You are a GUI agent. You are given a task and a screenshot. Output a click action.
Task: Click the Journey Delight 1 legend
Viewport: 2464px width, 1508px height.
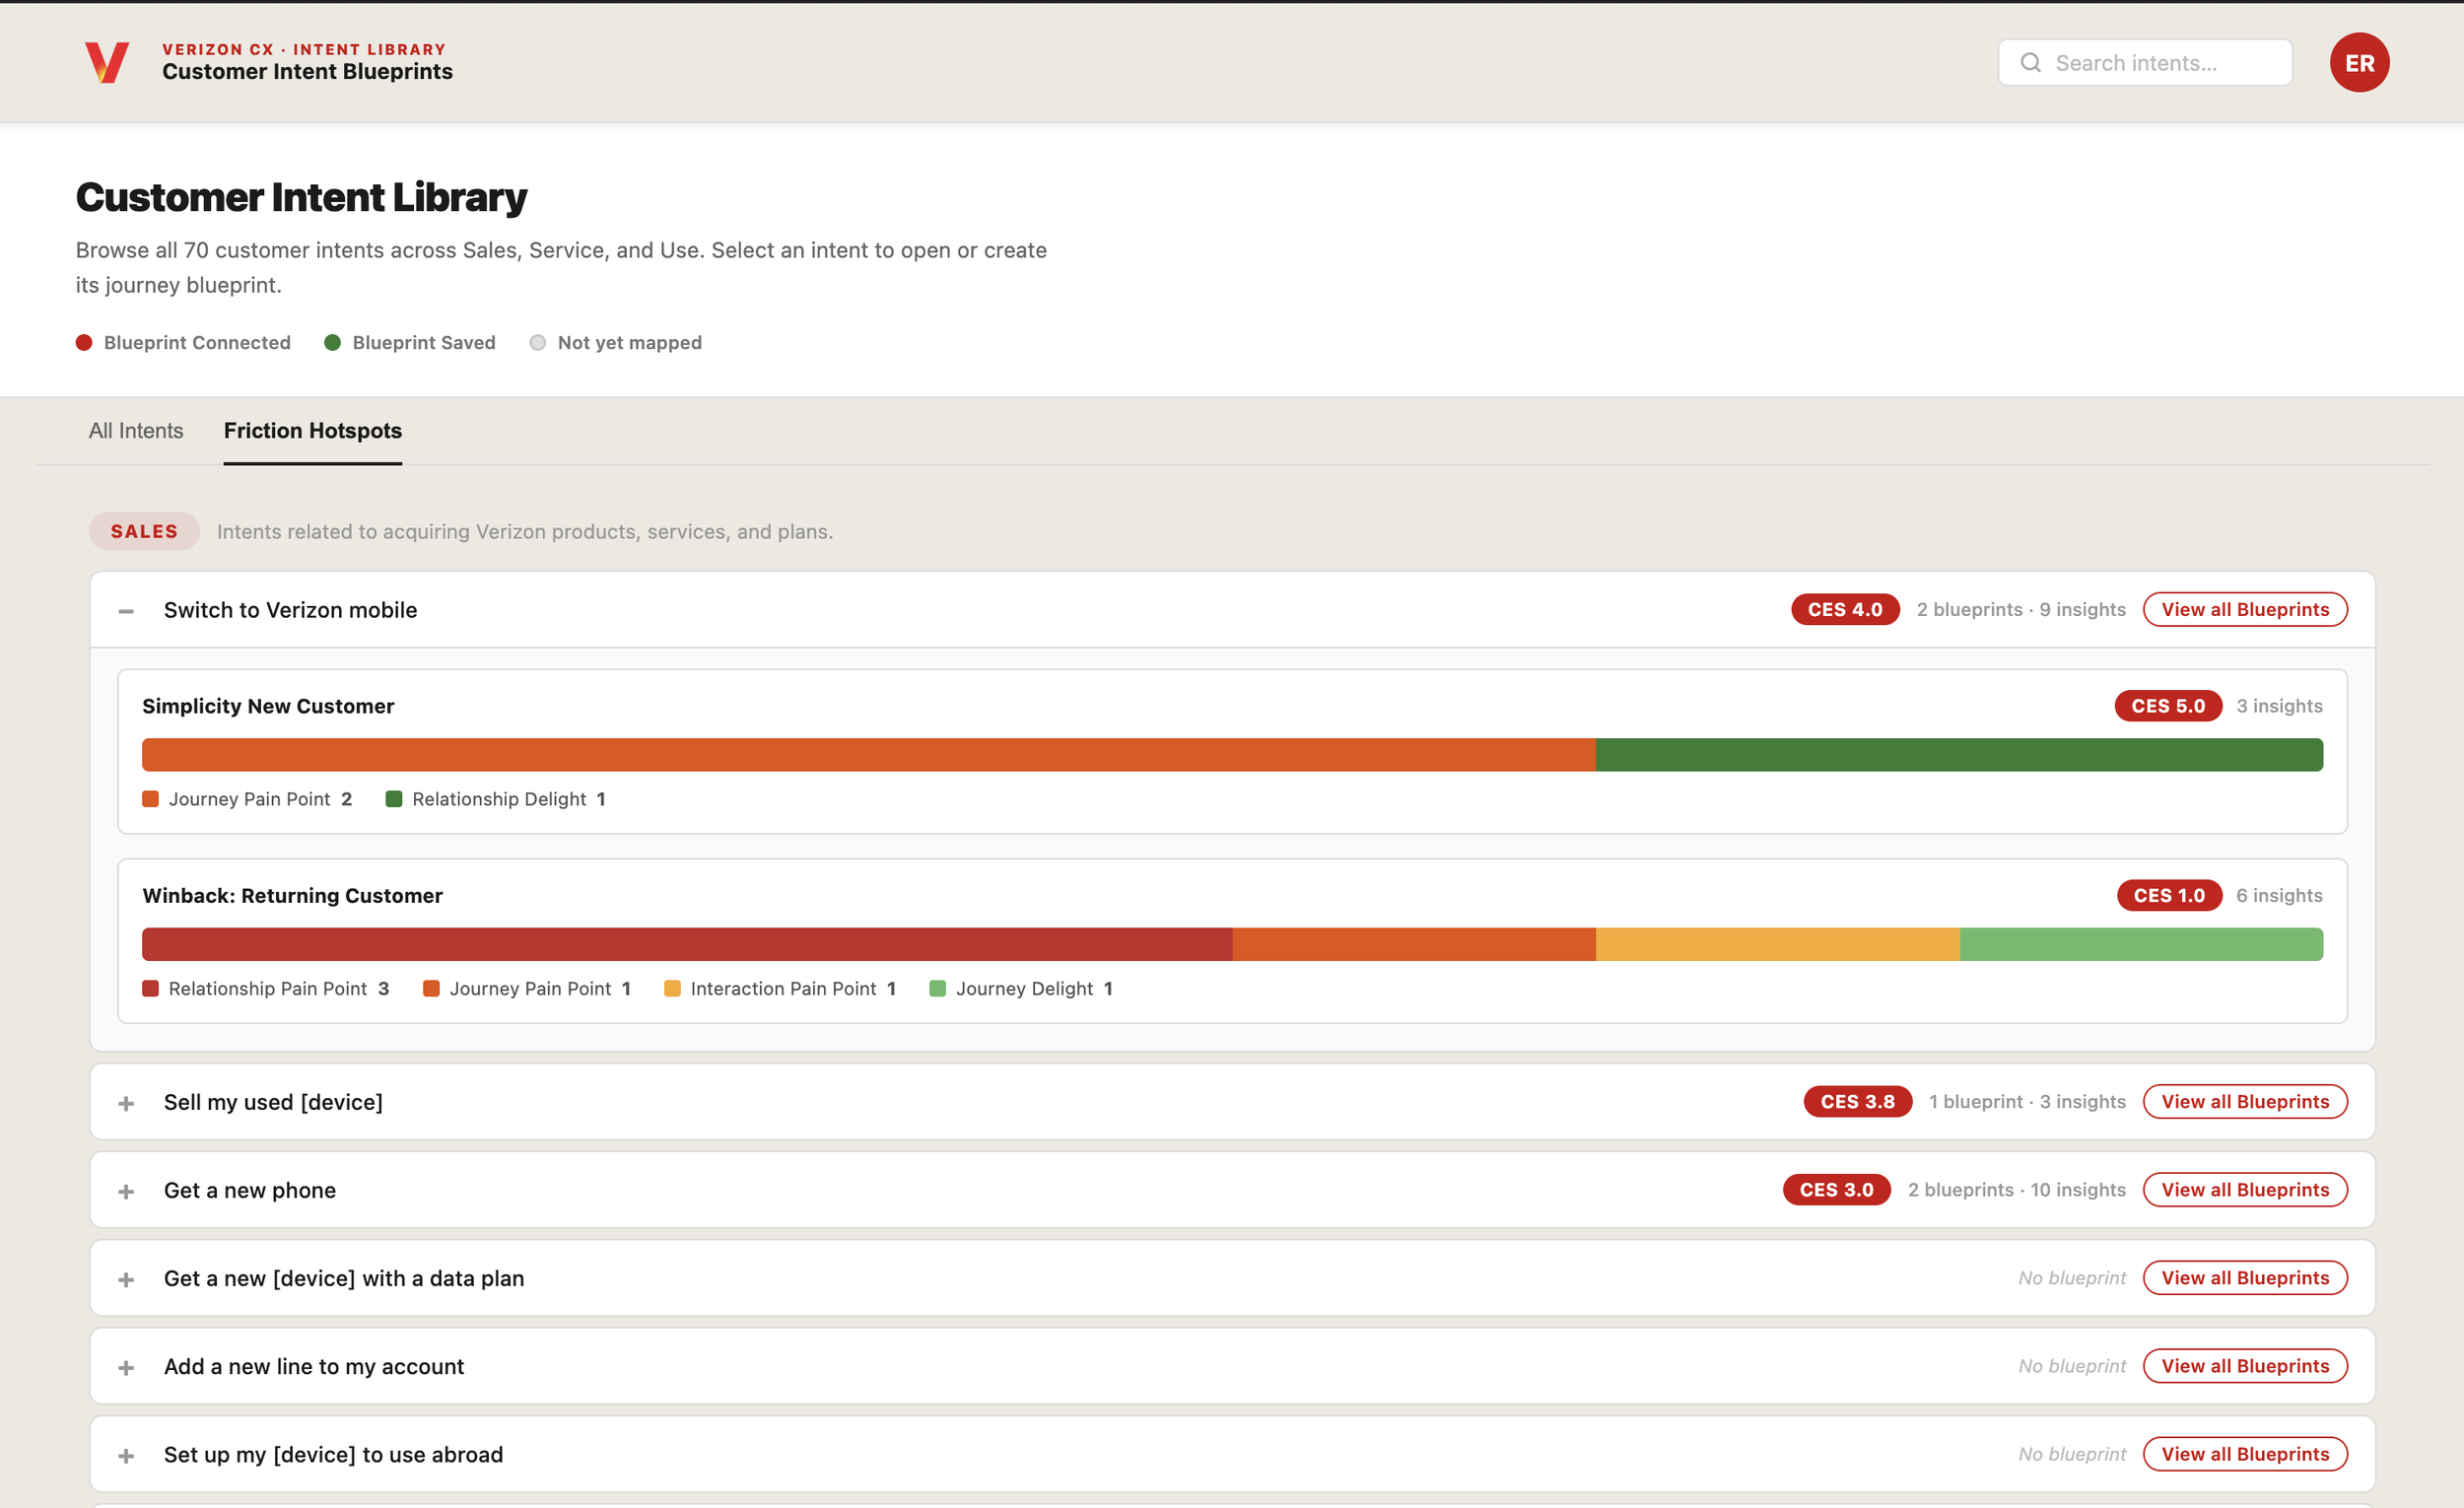click(1021, 989)
